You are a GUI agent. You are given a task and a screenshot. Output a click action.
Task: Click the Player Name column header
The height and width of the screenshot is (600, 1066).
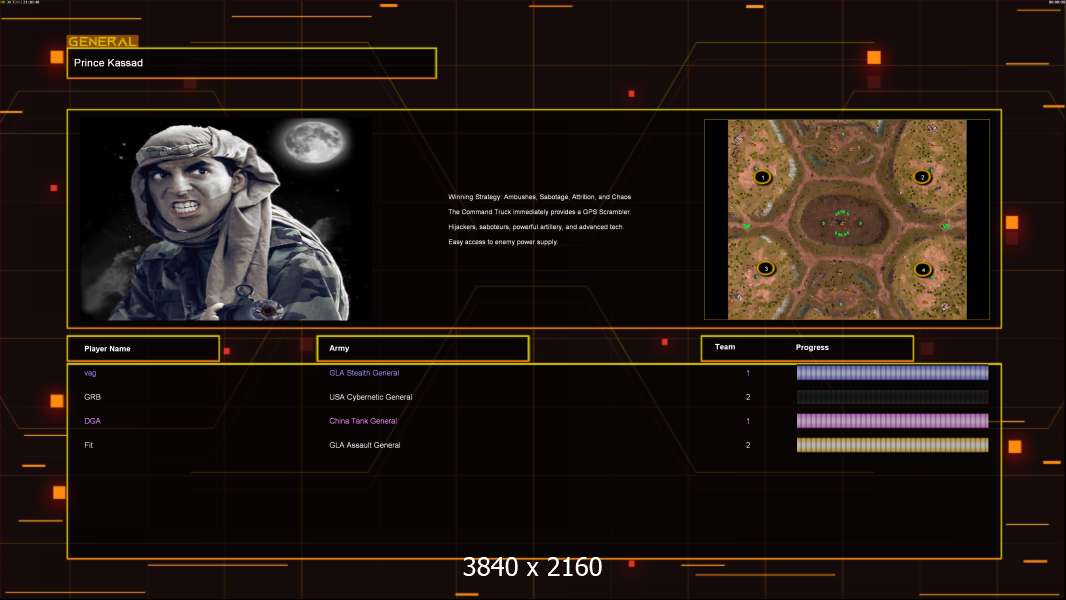pos(143,349)
